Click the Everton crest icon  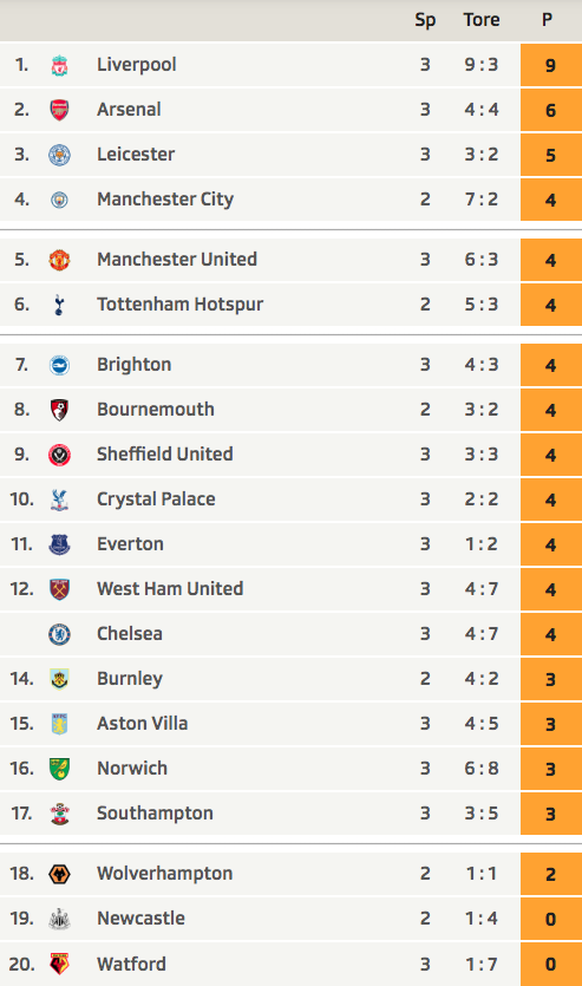[59, 545]
